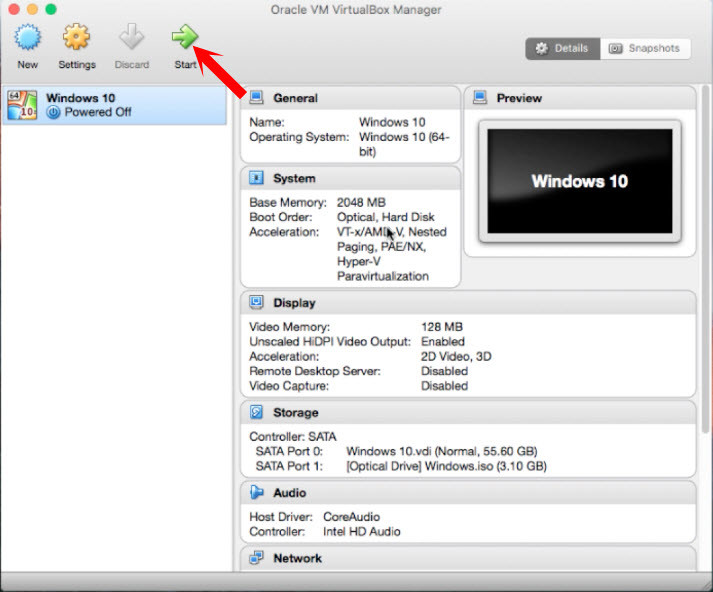The width and height of the screenshot is (713, 592).
Task: Open the Storage section header
Action: pyautogui.click(x=468, y=412)
